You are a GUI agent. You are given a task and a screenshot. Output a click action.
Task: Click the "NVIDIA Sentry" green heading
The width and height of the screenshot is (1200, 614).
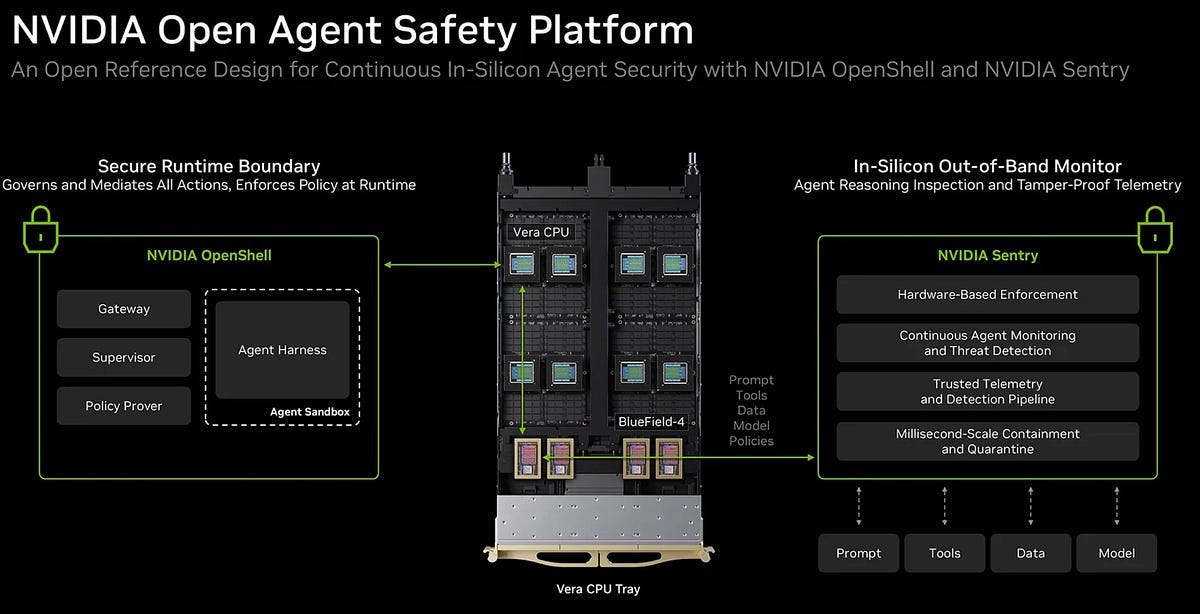(988, 255)
